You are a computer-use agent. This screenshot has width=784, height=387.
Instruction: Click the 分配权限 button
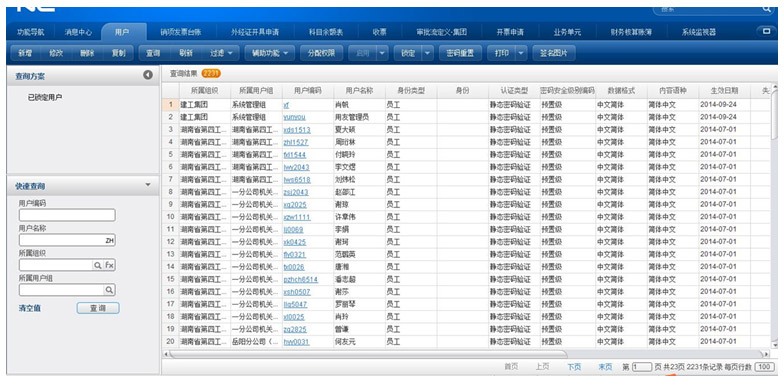coord(321,53)
